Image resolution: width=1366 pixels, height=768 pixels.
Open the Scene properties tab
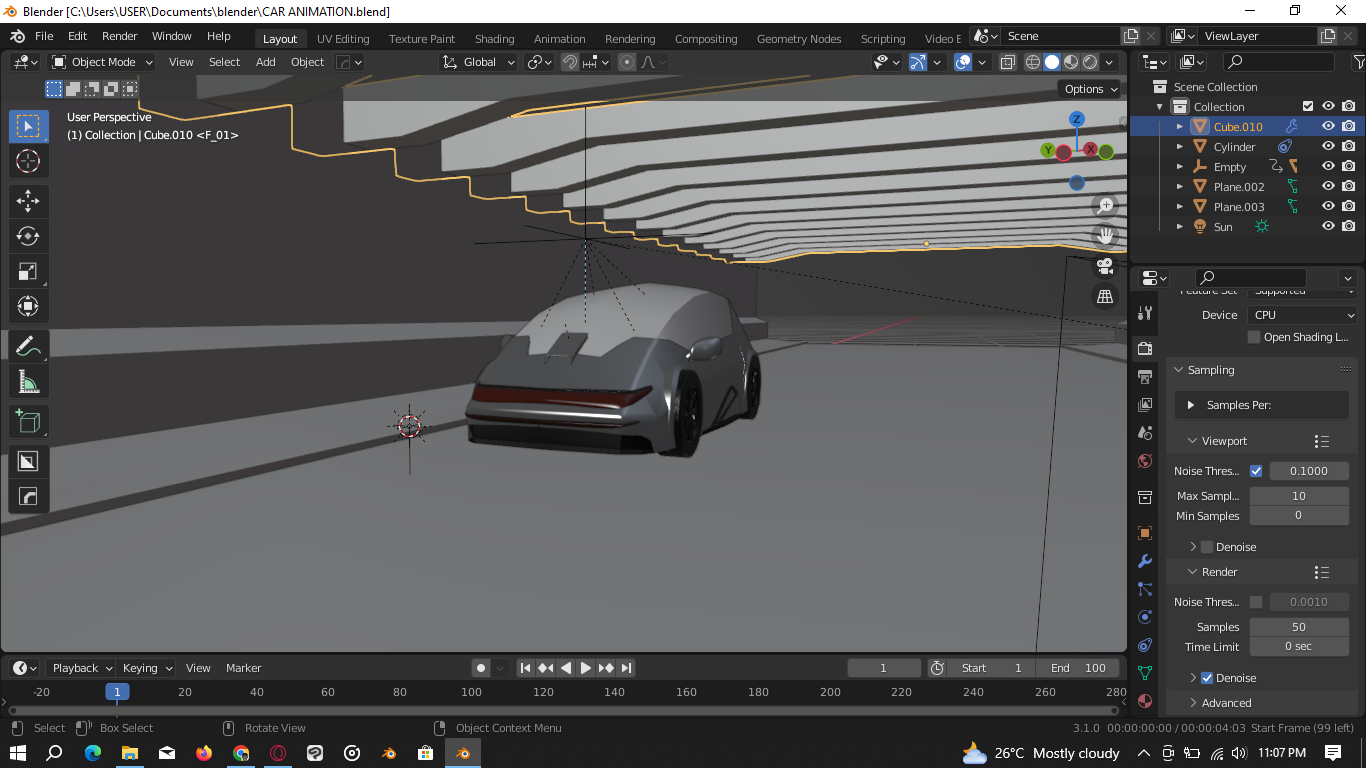[1146, 433]
